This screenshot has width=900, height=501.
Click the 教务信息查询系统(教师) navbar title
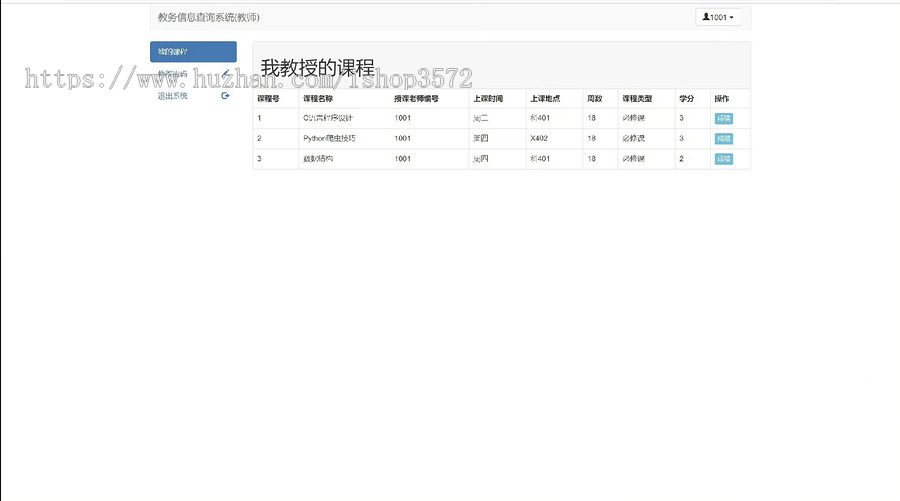pos(209,17)
